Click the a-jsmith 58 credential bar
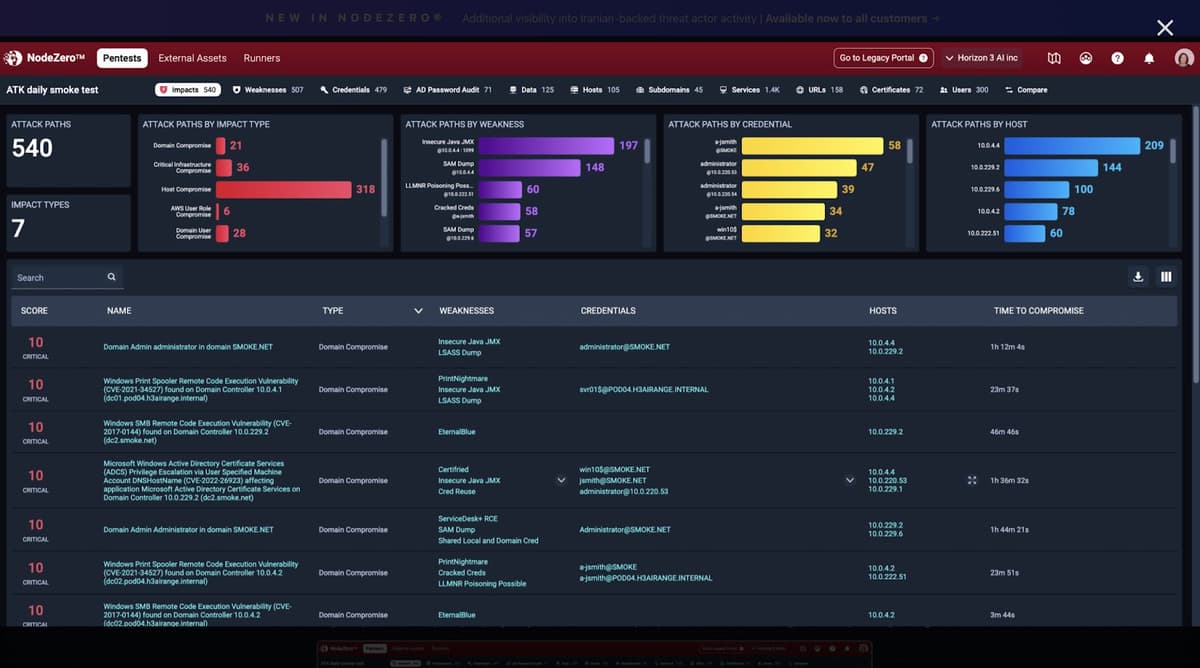 tap(812, 145)
